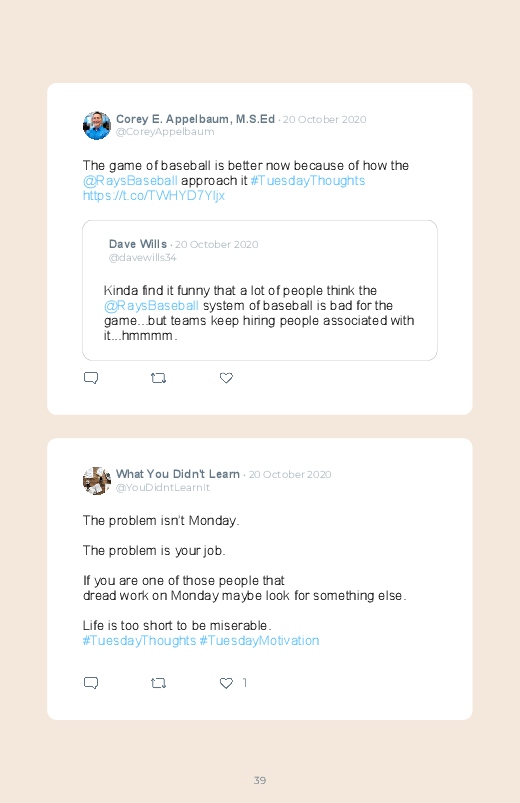
Task: Click the @YouDidntLearnIt handle
Action: tap(163, 488)
